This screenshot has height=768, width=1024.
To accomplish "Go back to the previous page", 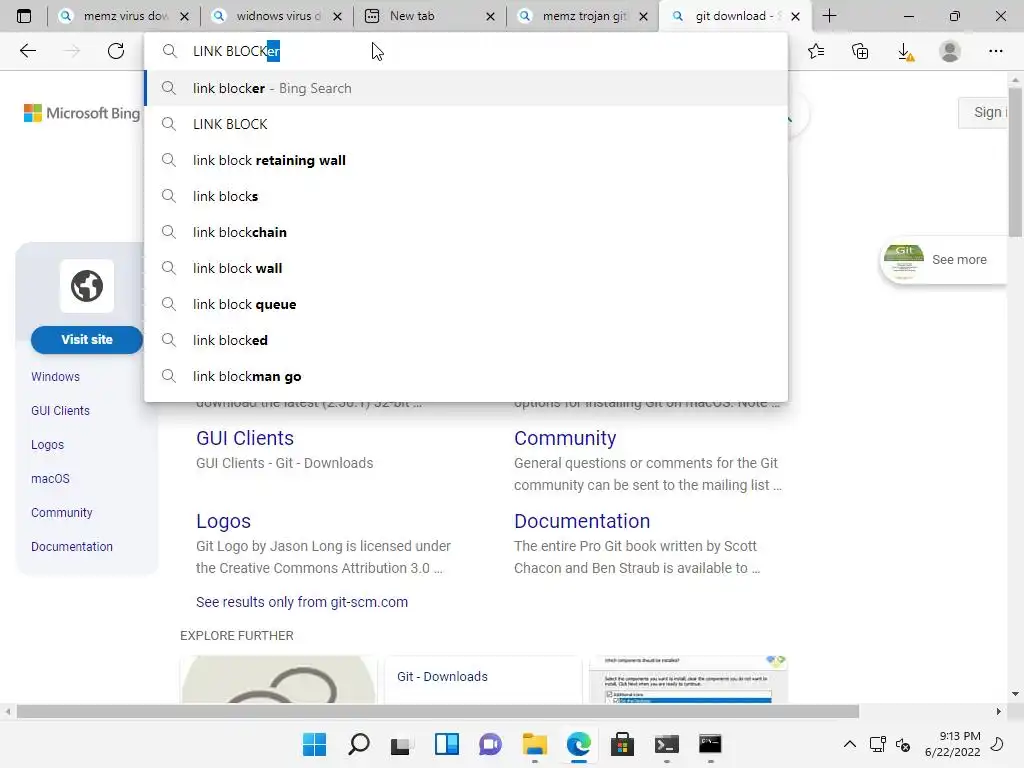I will (27, 51).
